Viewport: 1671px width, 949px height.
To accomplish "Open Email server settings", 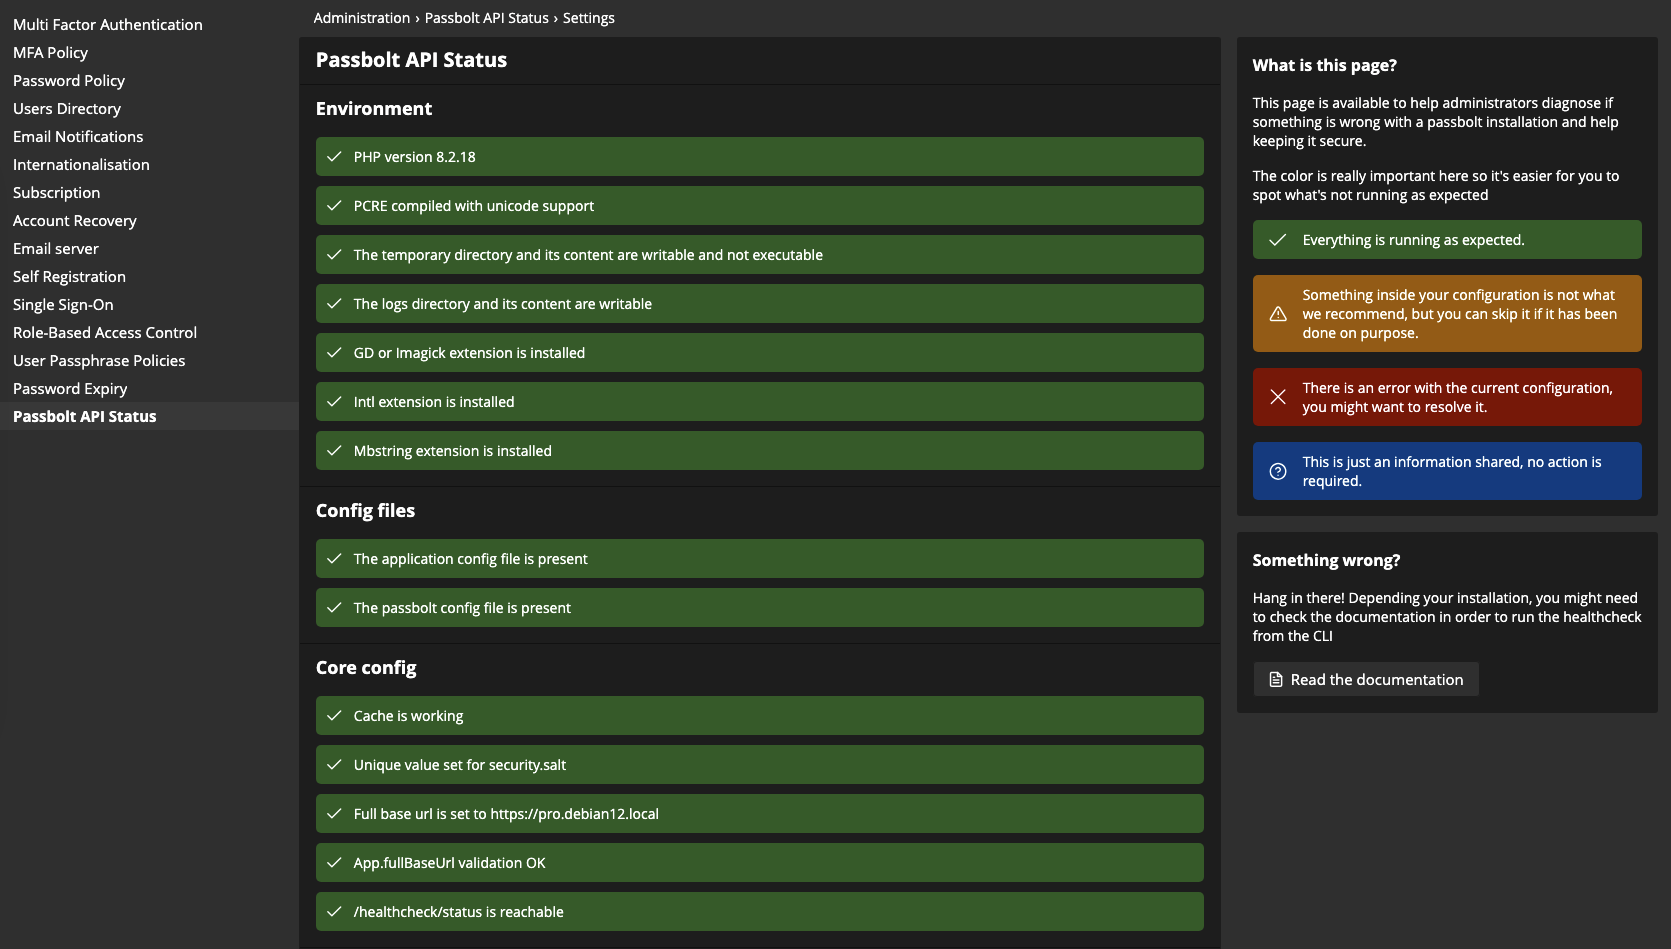I will pyautogui.click(x=56, y=248).
